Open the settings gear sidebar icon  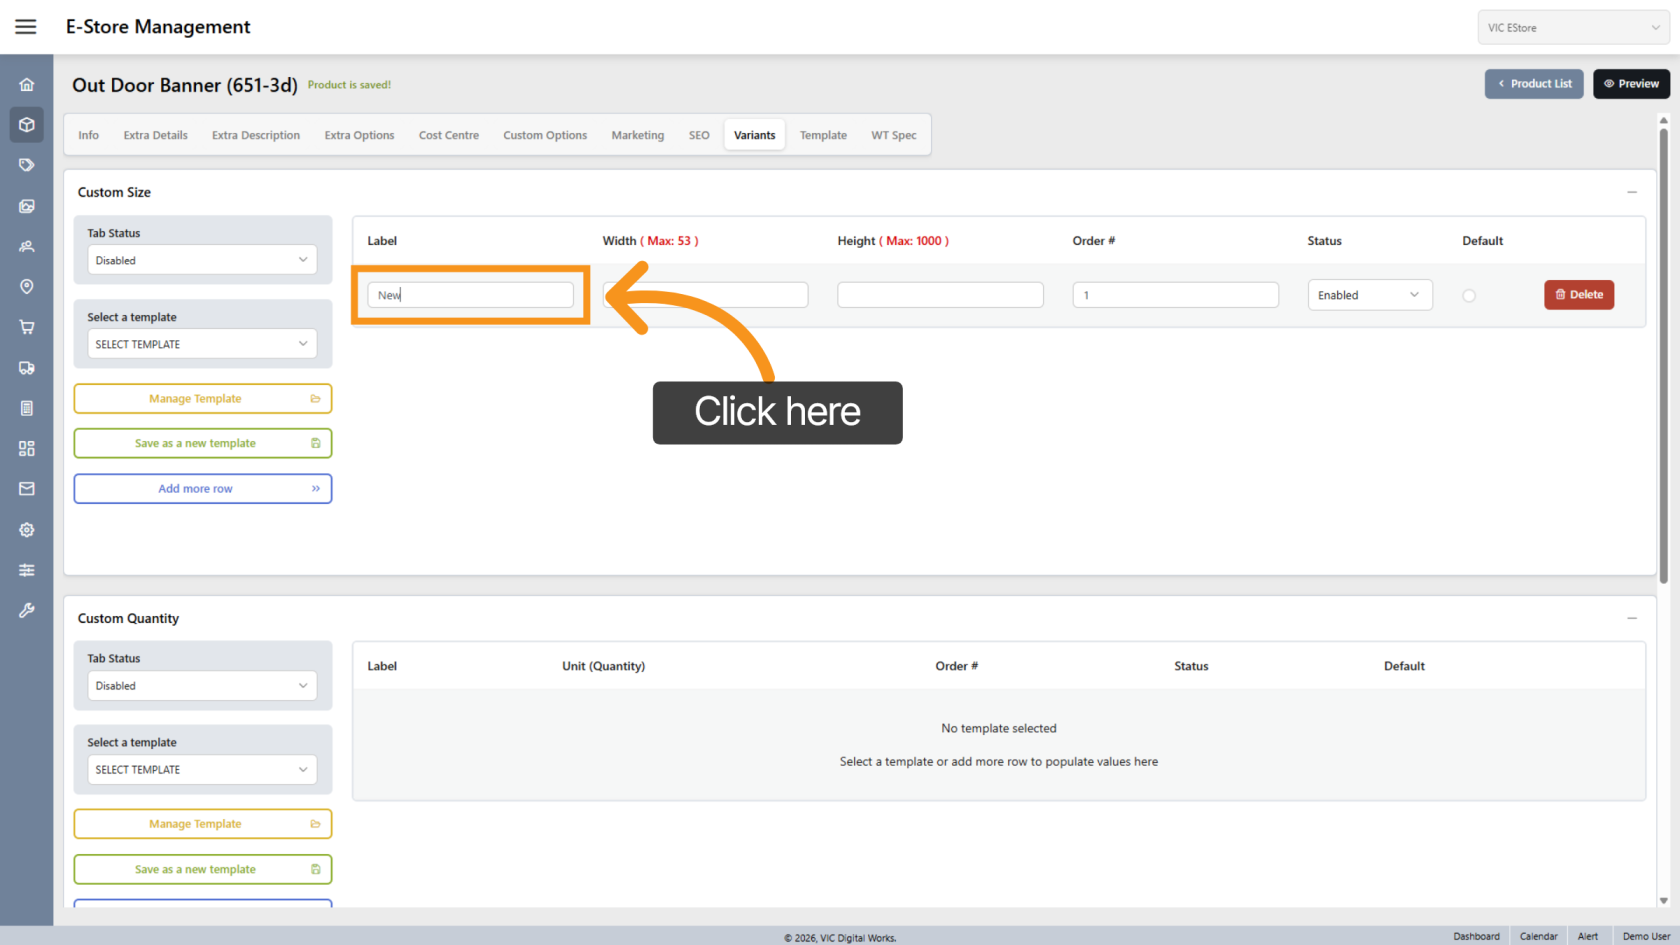pyautogui.click(x=27, y=530)
